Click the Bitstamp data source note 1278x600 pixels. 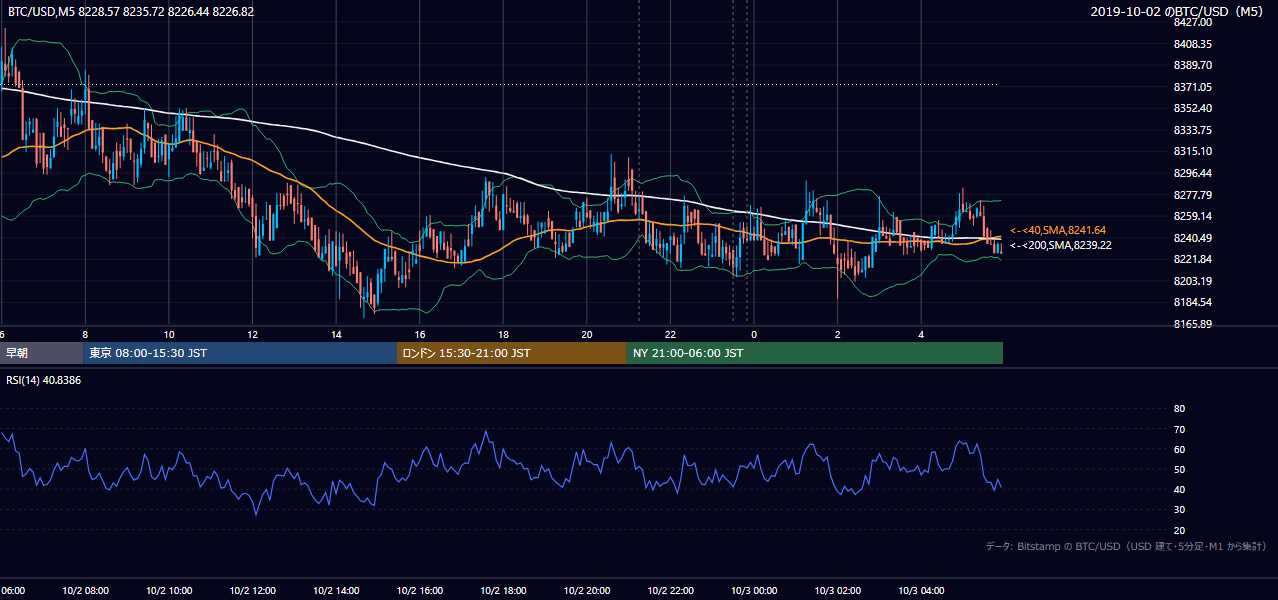(x=1126, y=546)
